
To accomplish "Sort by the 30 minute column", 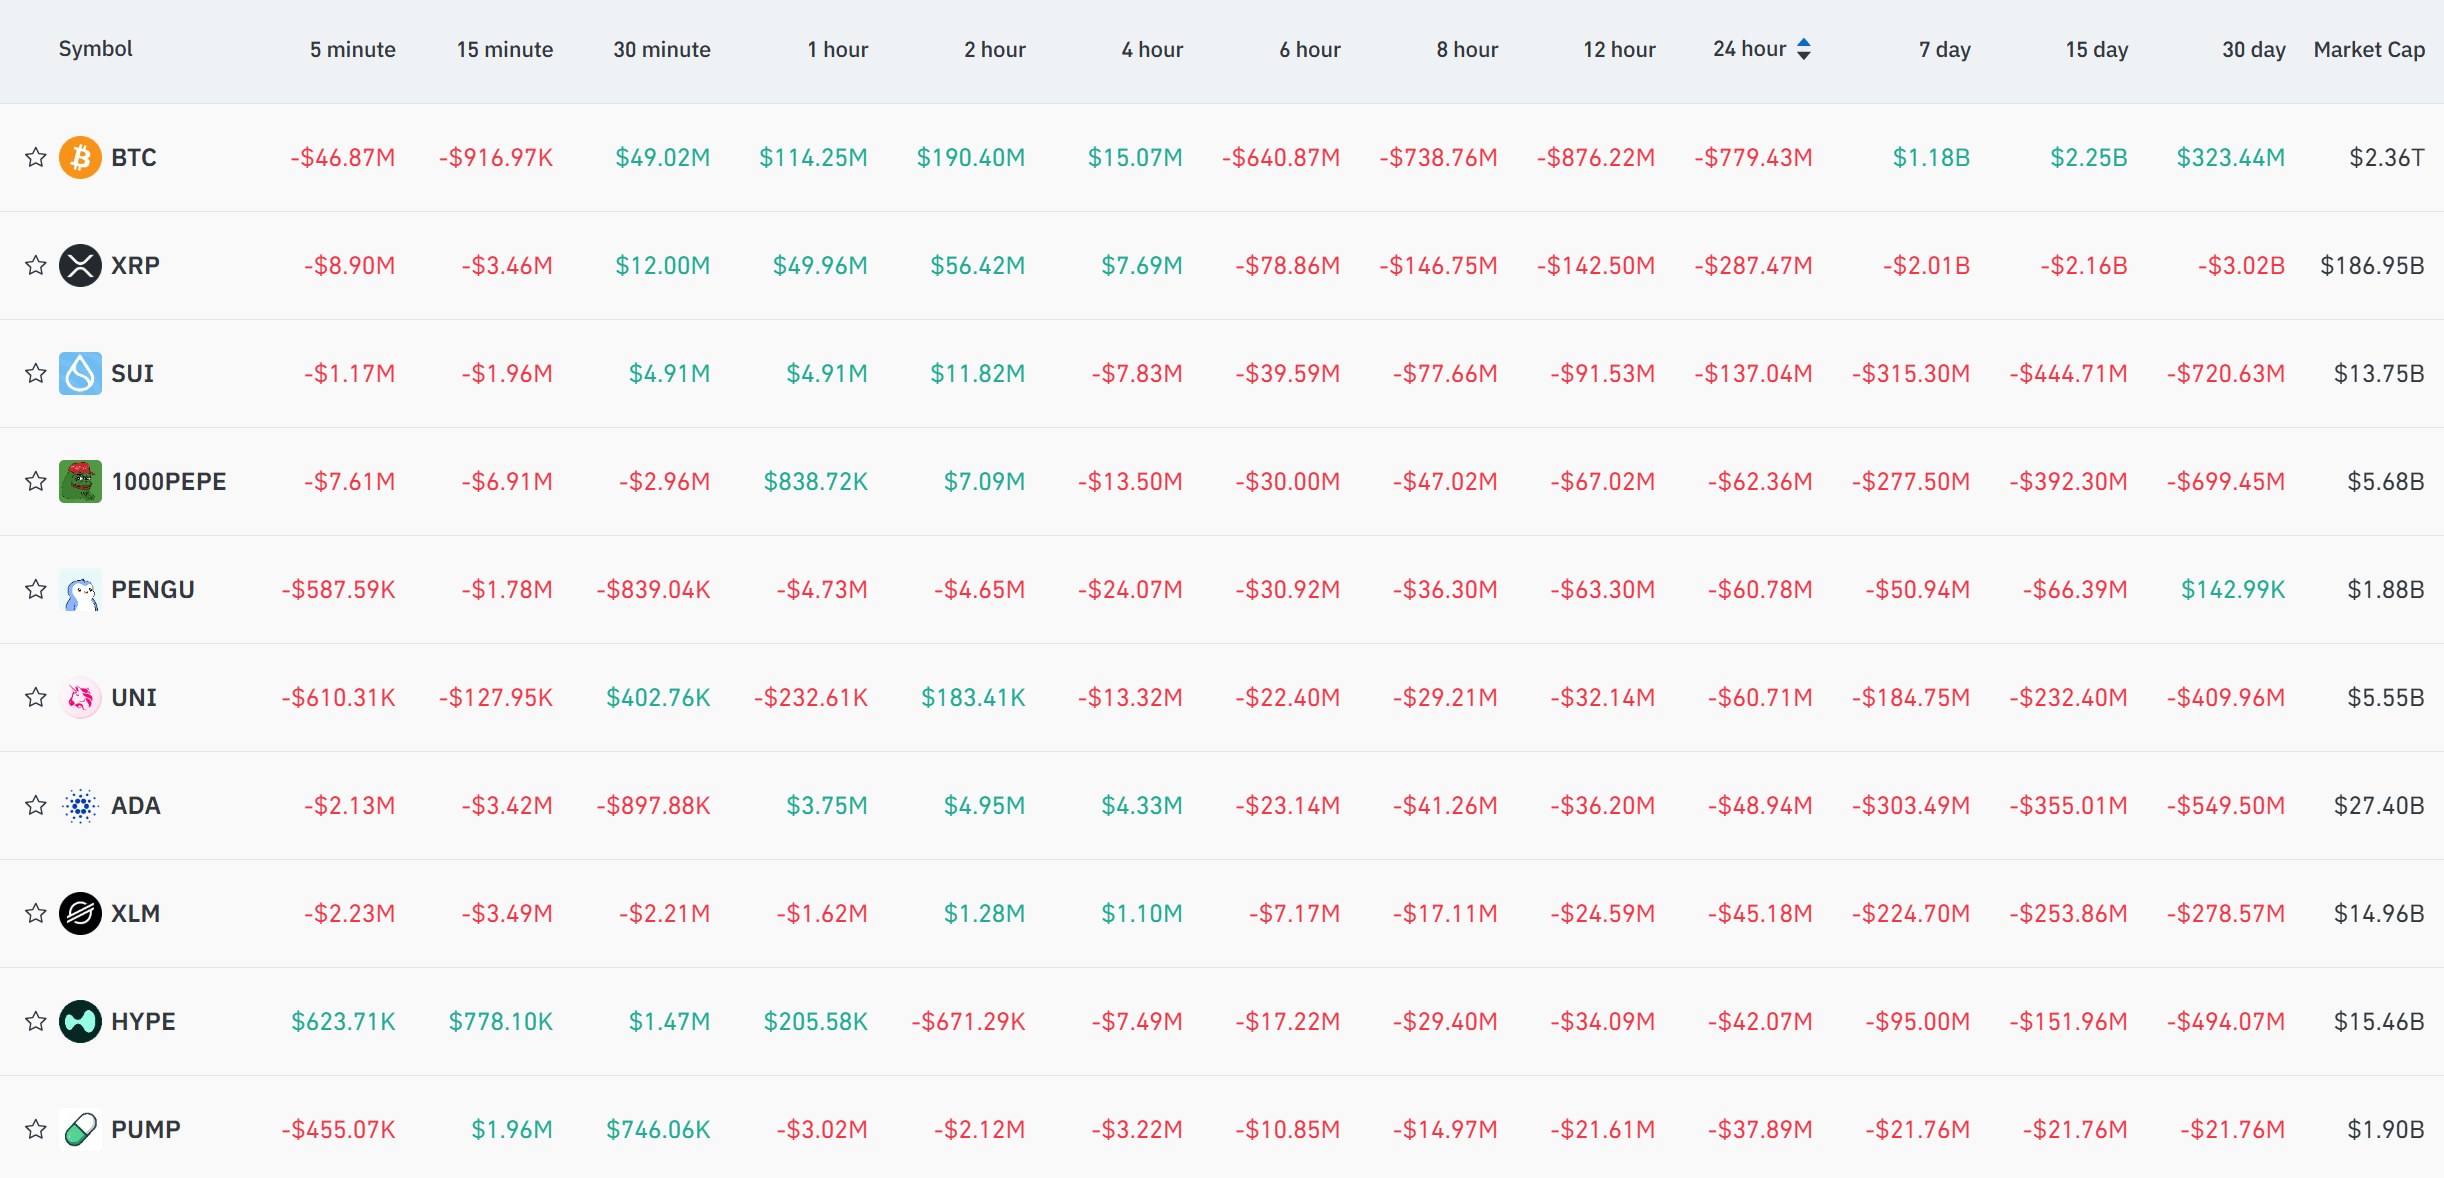I will pyautogui.click(x=662, y=50).
